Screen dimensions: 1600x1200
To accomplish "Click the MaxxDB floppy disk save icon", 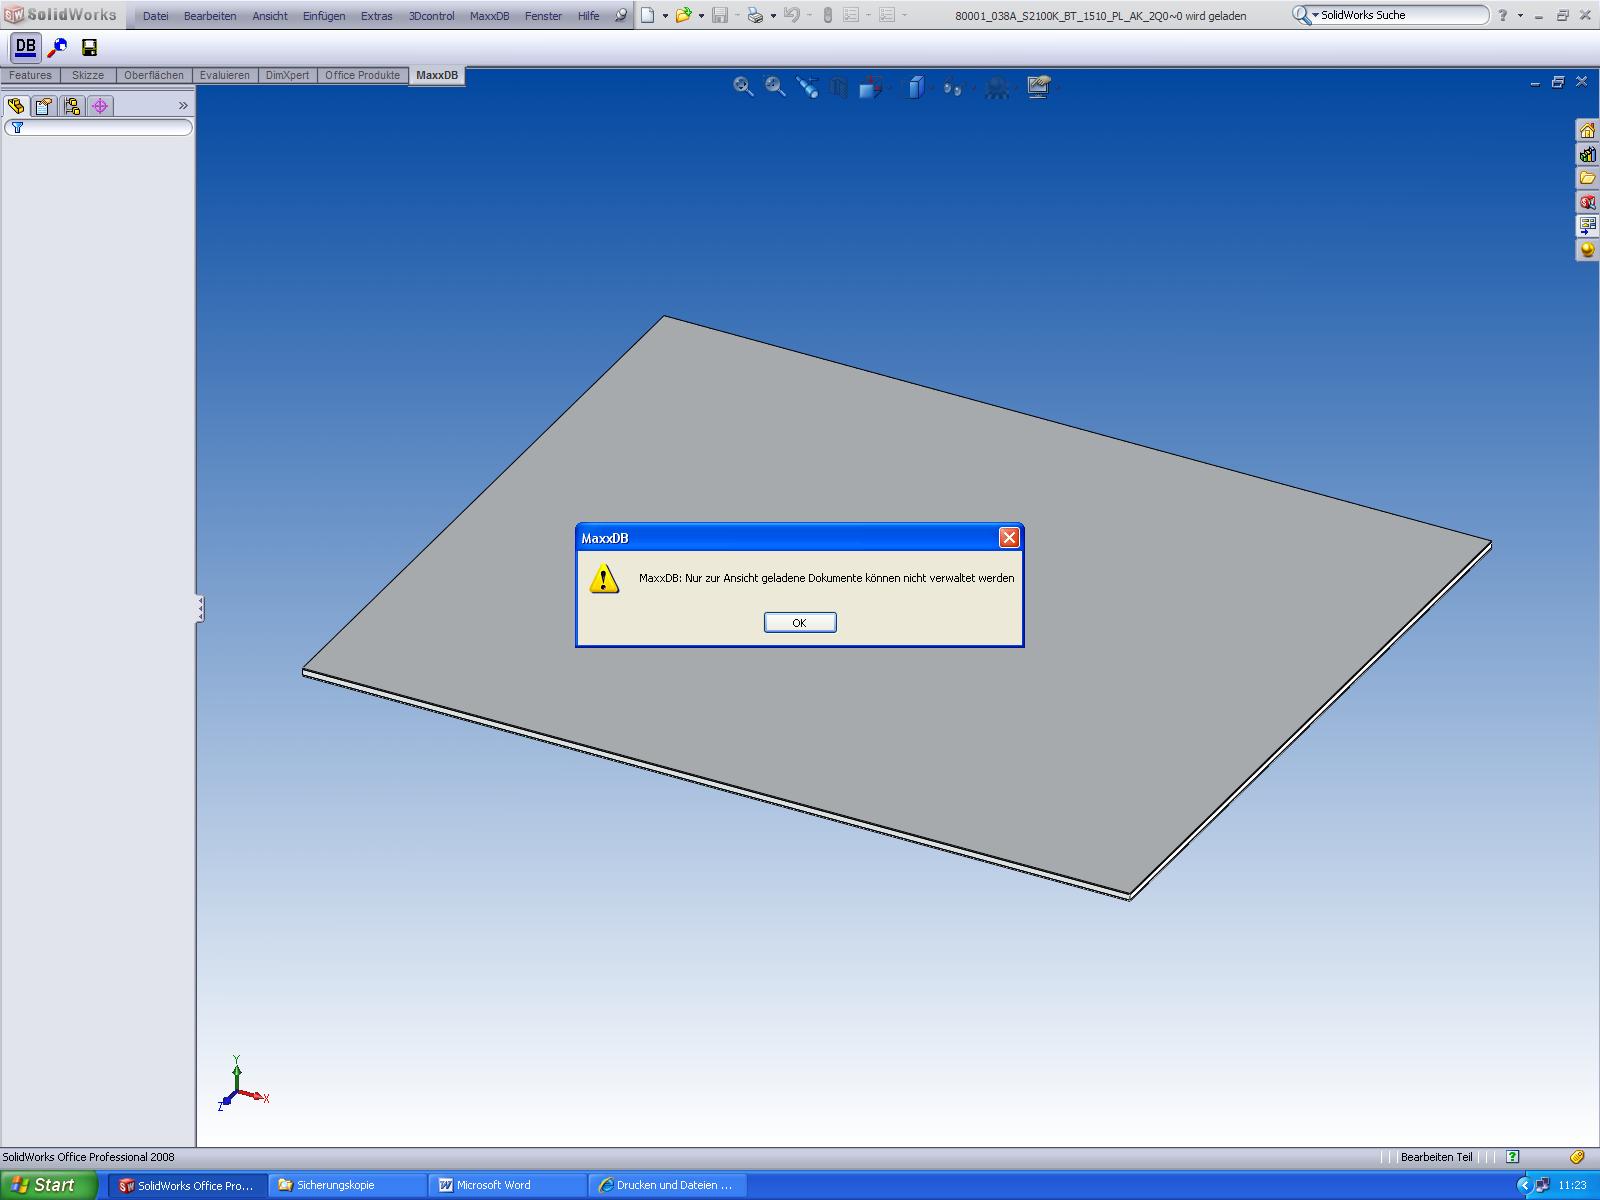I will click(x=89, y=47).
